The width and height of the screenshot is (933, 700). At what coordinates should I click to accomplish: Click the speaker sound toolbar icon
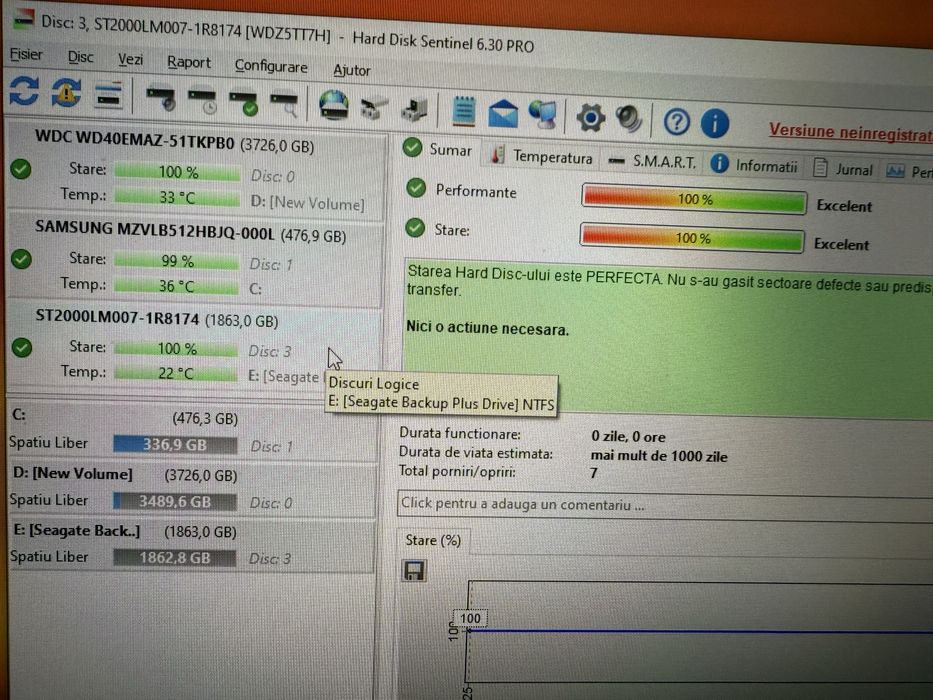click(629, 118)
